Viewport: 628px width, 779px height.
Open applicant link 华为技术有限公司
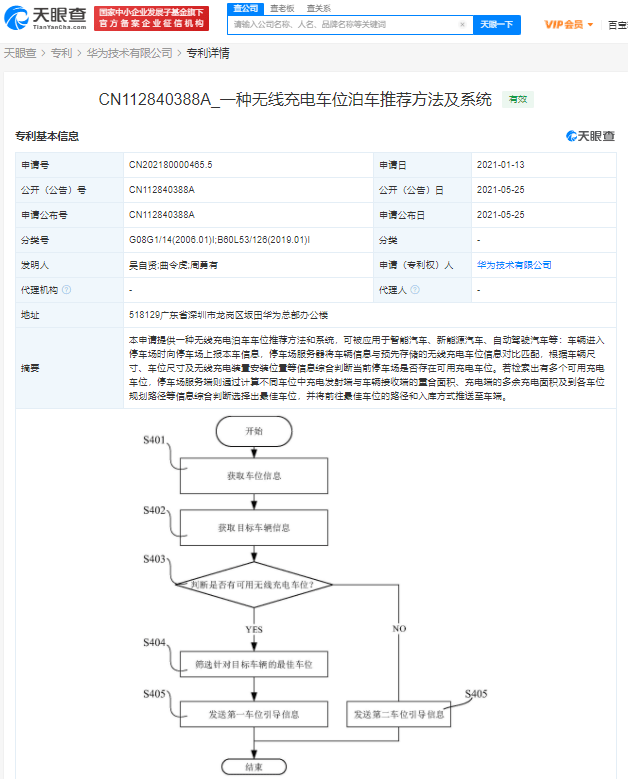[514, 265]
